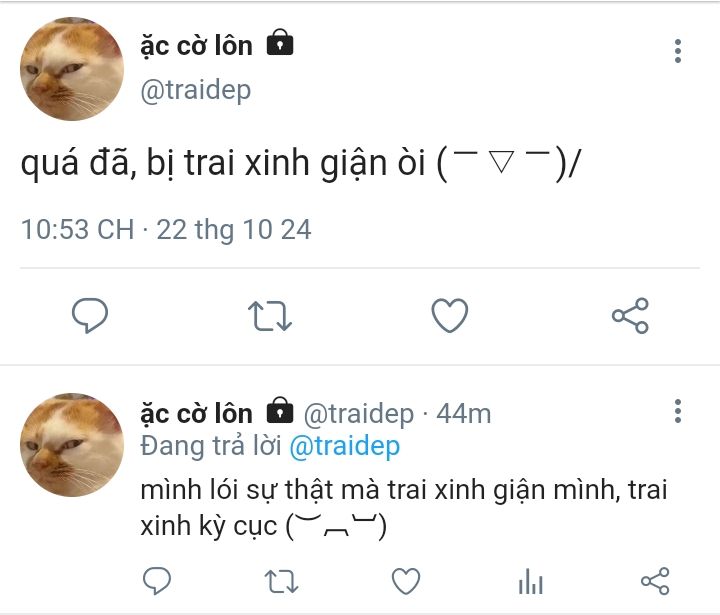Click the @traidep handle under main tweet name
720x615 pixels.
point(196,90)
